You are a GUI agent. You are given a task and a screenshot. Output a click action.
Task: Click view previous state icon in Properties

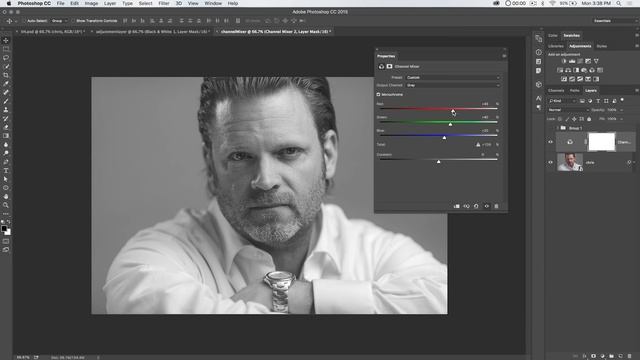(x=467, y=207)
